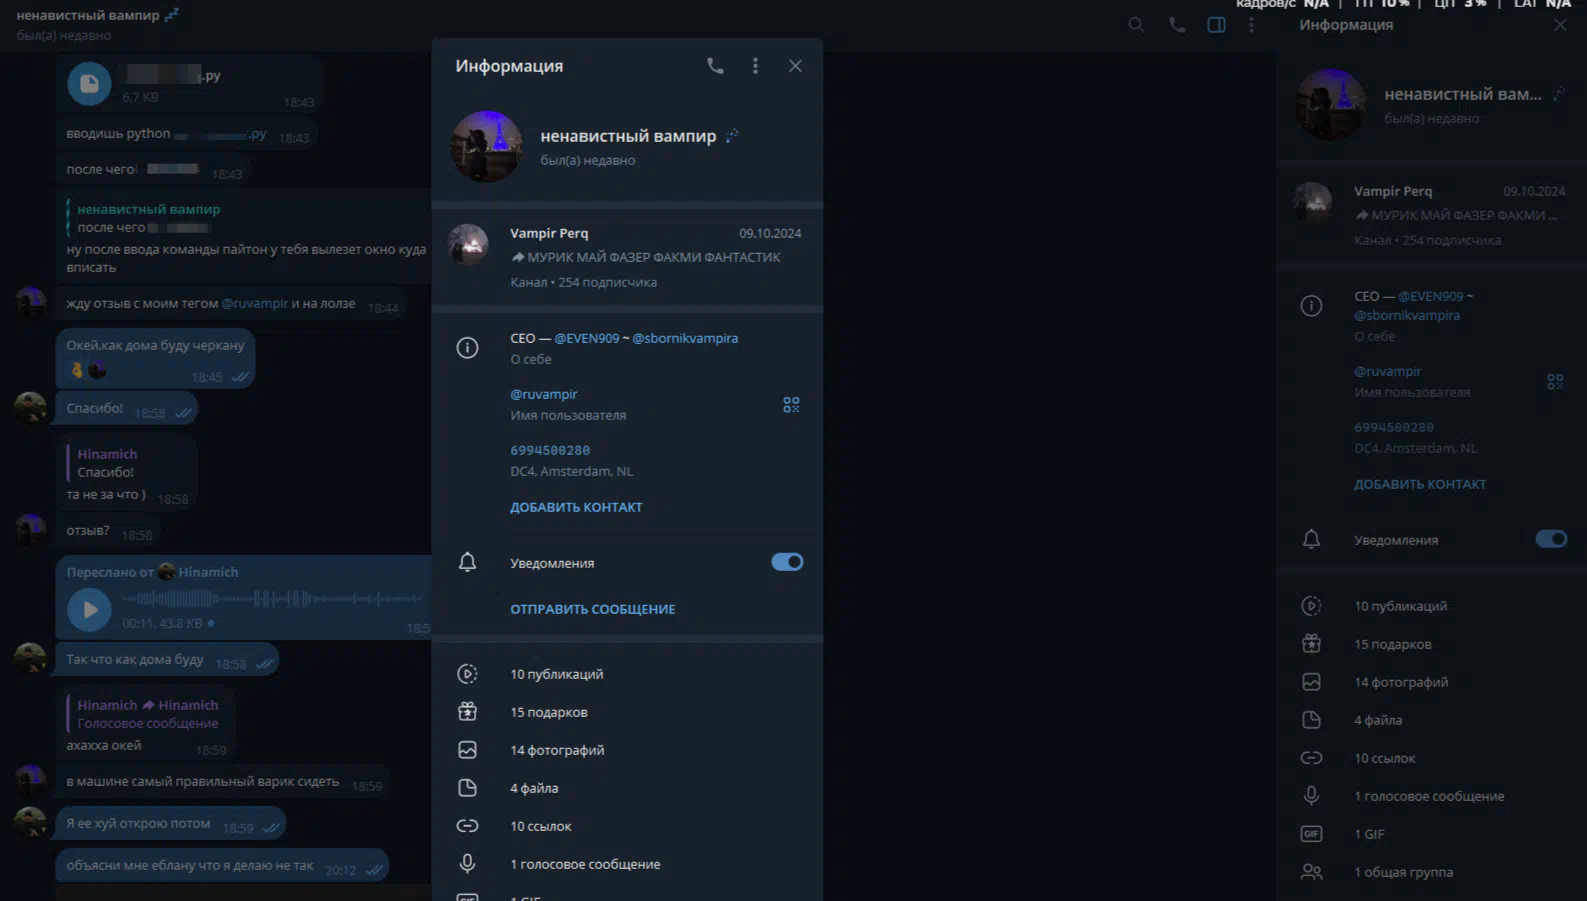Image resolution: width=1587 pixels, height=901 pixels.
Task: Click the info icon next to the bio in the modal
Action: click(467, 348)
